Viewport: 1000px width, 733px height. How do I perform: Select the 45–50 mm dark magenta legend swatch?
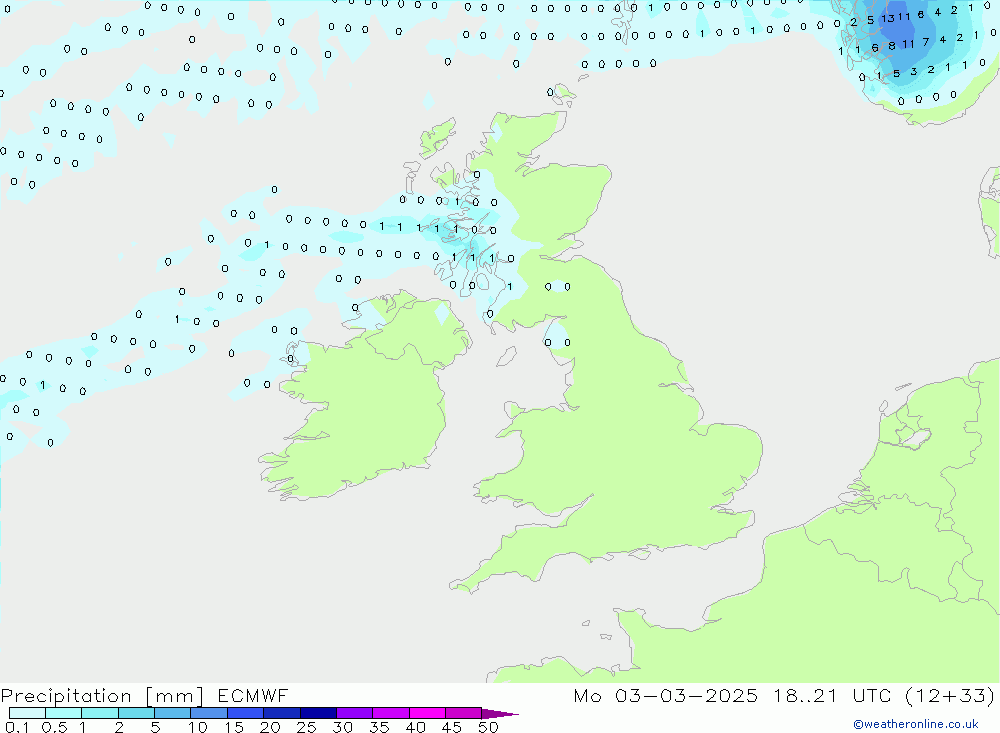pos(464,713)
